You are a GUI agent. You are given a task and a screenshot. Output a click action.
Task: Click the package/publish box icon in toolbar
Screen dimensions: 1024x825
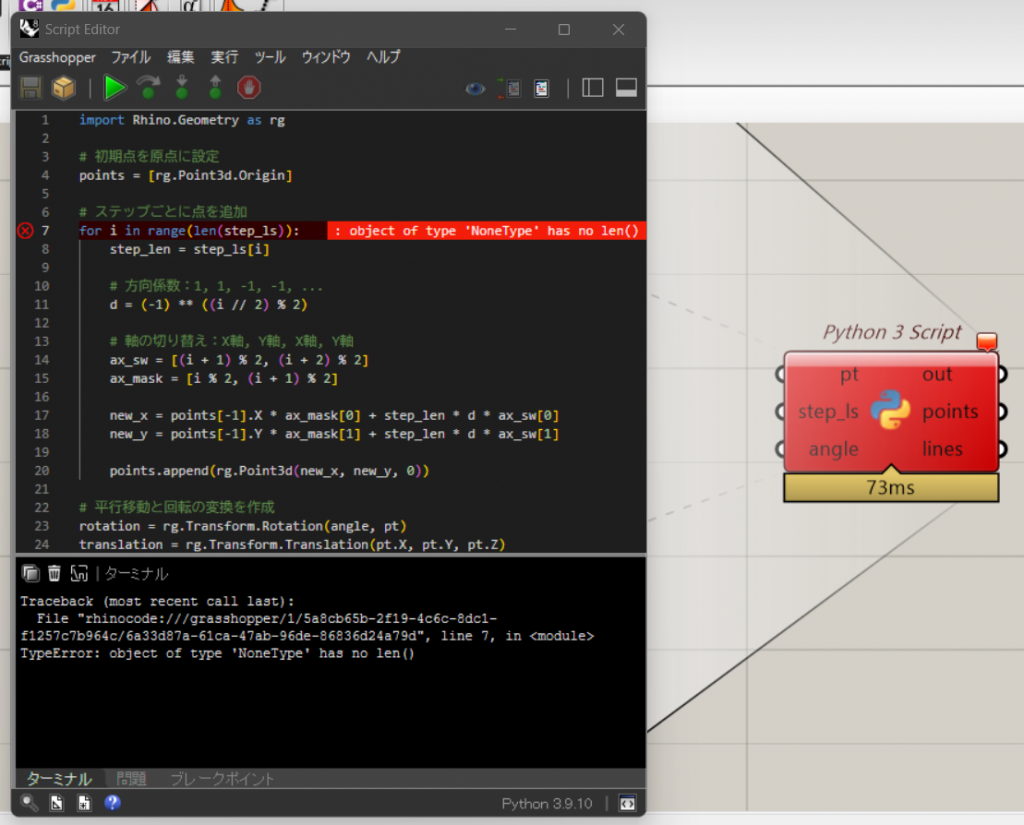point(62,88)
